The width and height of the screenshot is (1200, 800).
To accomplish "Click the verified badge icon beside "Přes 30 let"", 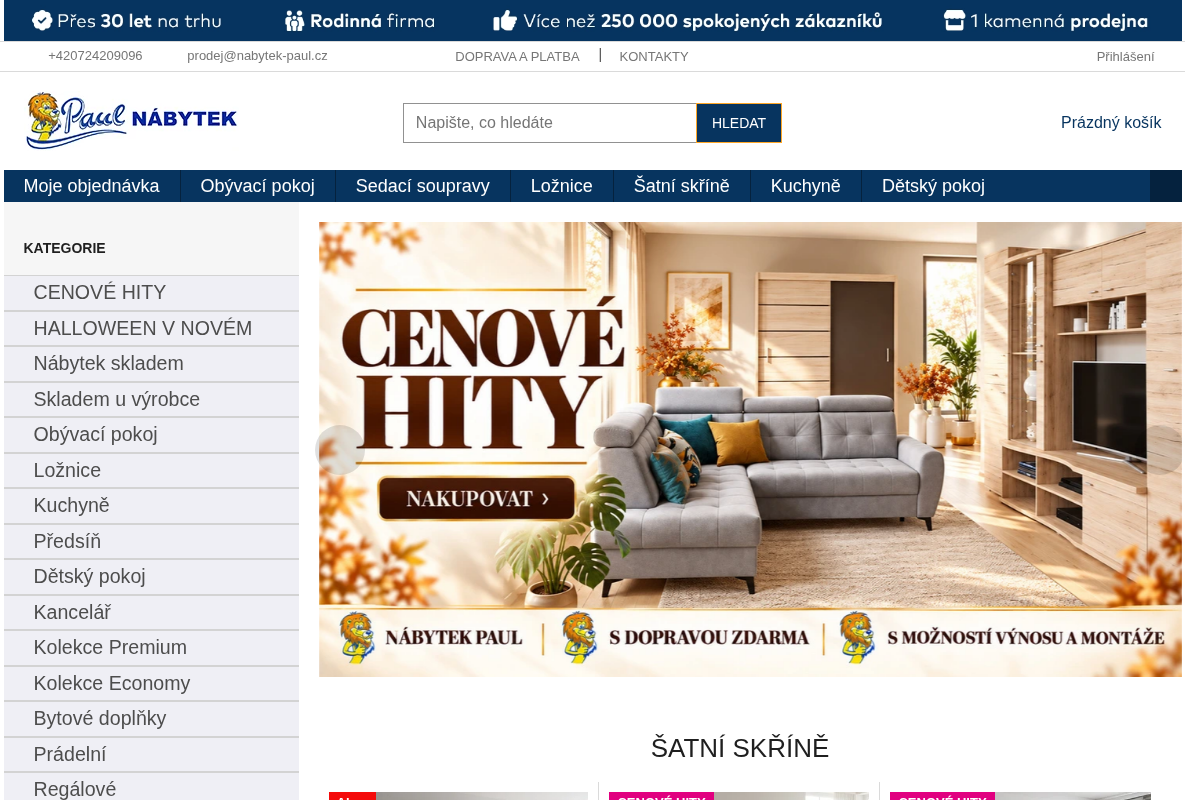I will coord(42,21).
